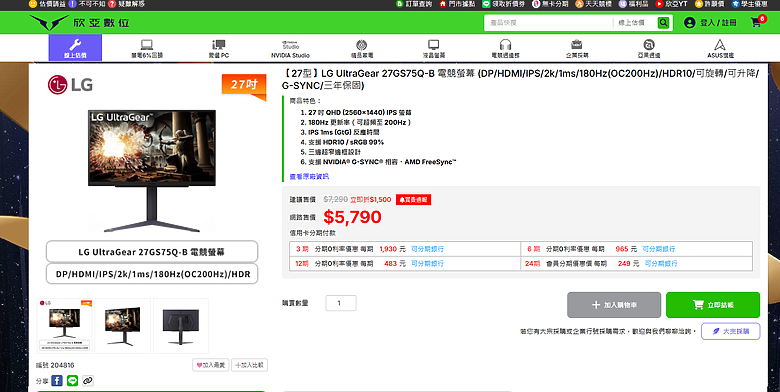Click the green 立即結帳 checkout button
Image resolution: width=780 pixels, height=392 pixels.
pos(713,305)
